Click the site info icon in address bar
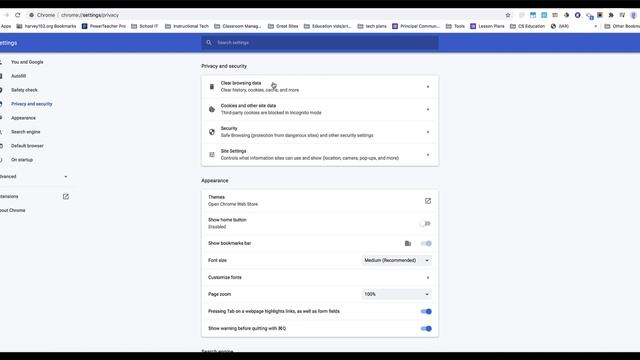Screen dimensions: 640x360 [31, 15]
